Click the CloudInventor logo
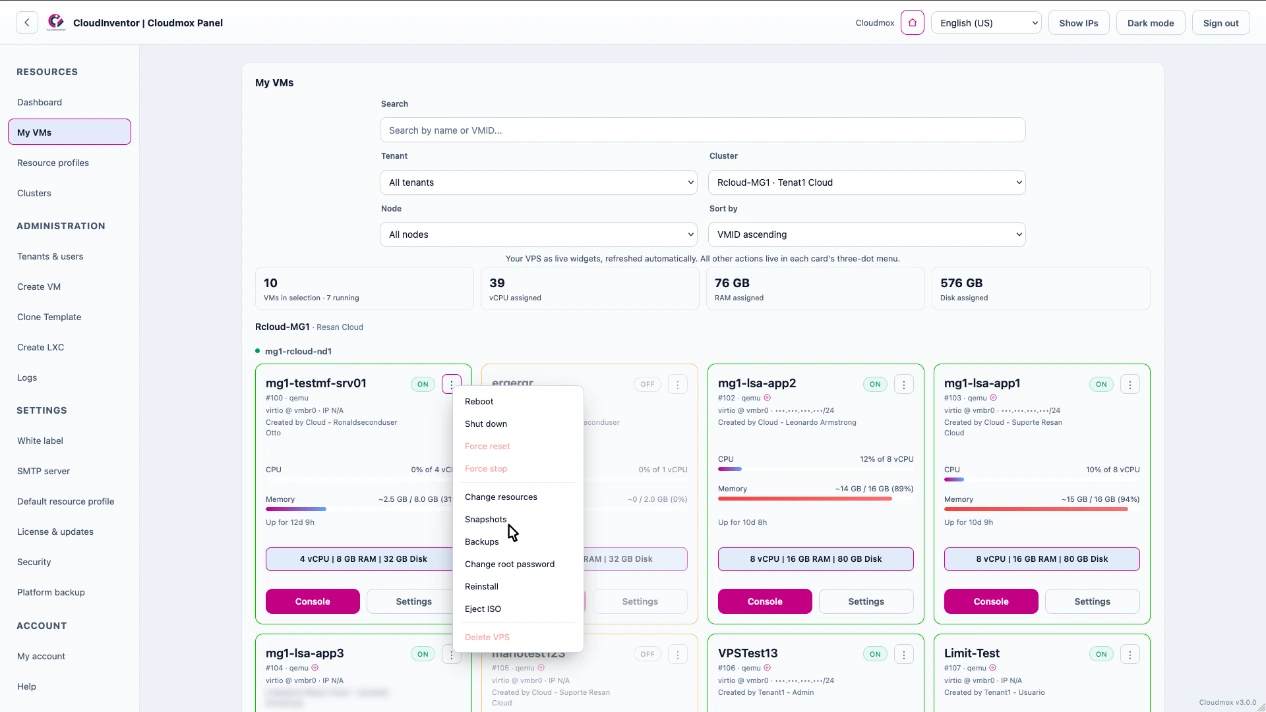The height and width of the screenshot is (712, 1266). click(56, 22)
